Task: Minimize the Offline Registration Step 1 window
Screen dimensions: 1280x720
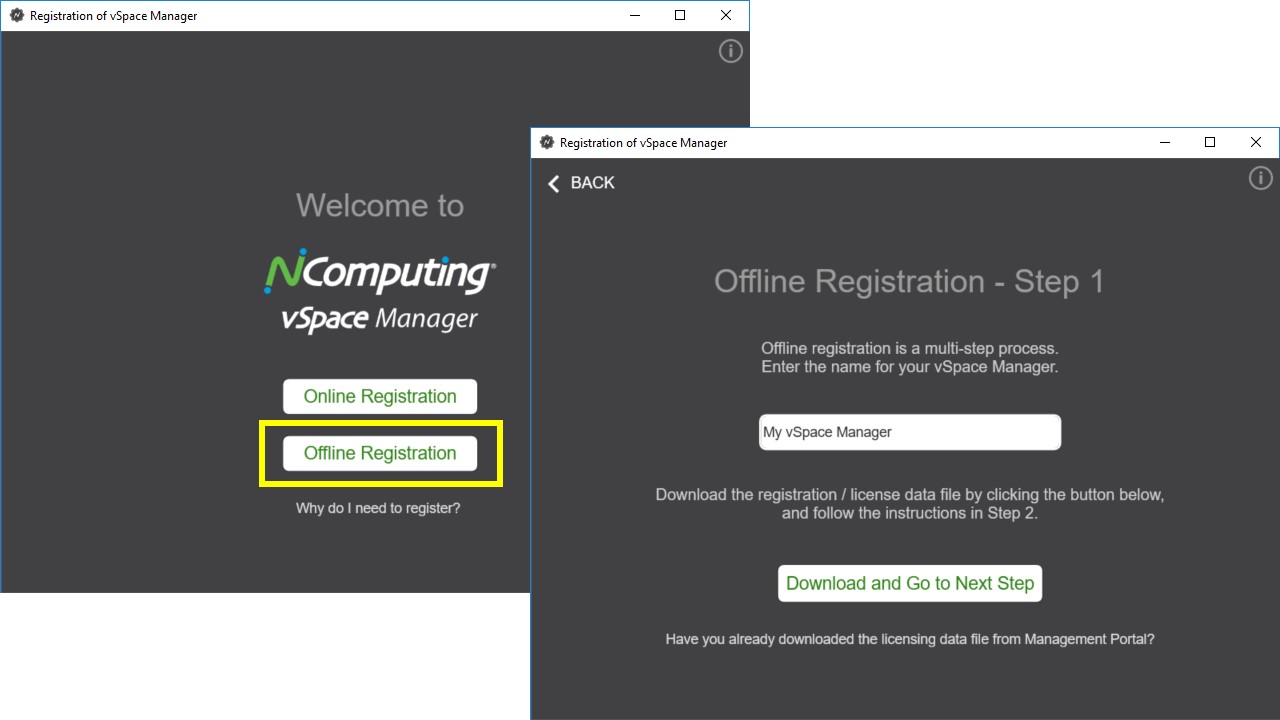Action: coord(1164,142)
